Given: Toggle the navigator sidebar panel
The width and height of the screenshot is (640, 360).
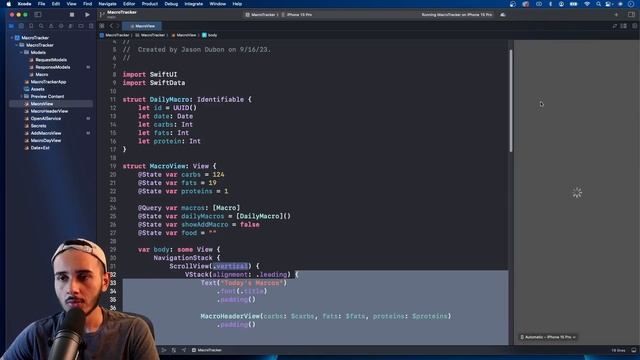Looking at the screenshot, I should tap(38, 15).
